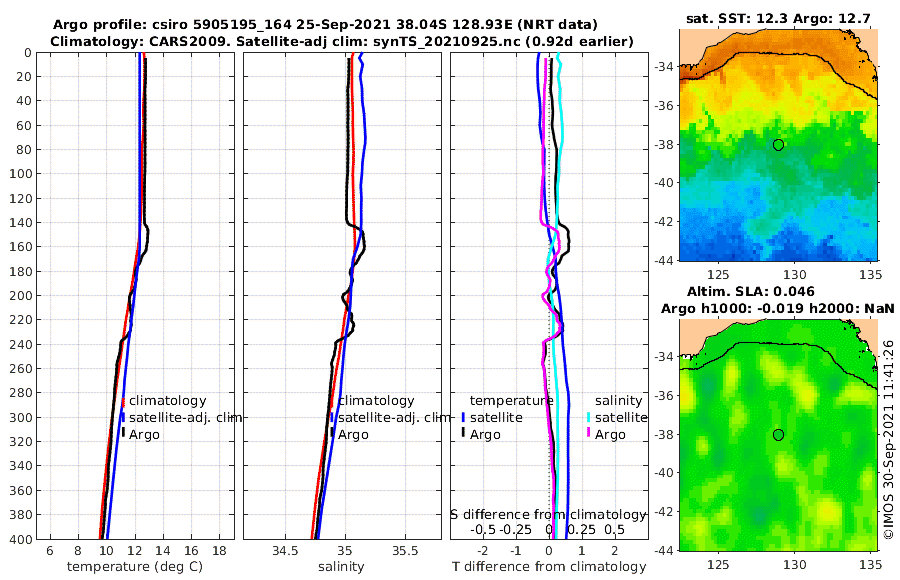900x580 pixels.
Task: Click the 'T difference from climatology' axis label
Action: click(x=549, y=567)
